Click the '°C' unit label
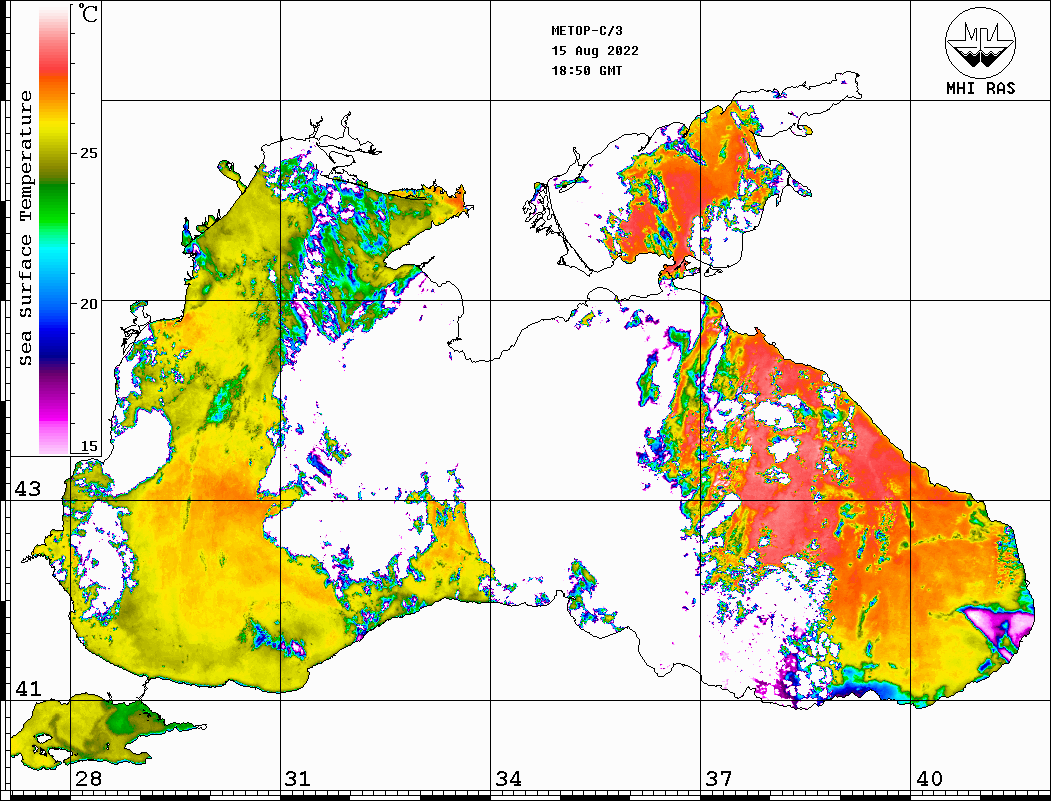 tap(88, 14)
